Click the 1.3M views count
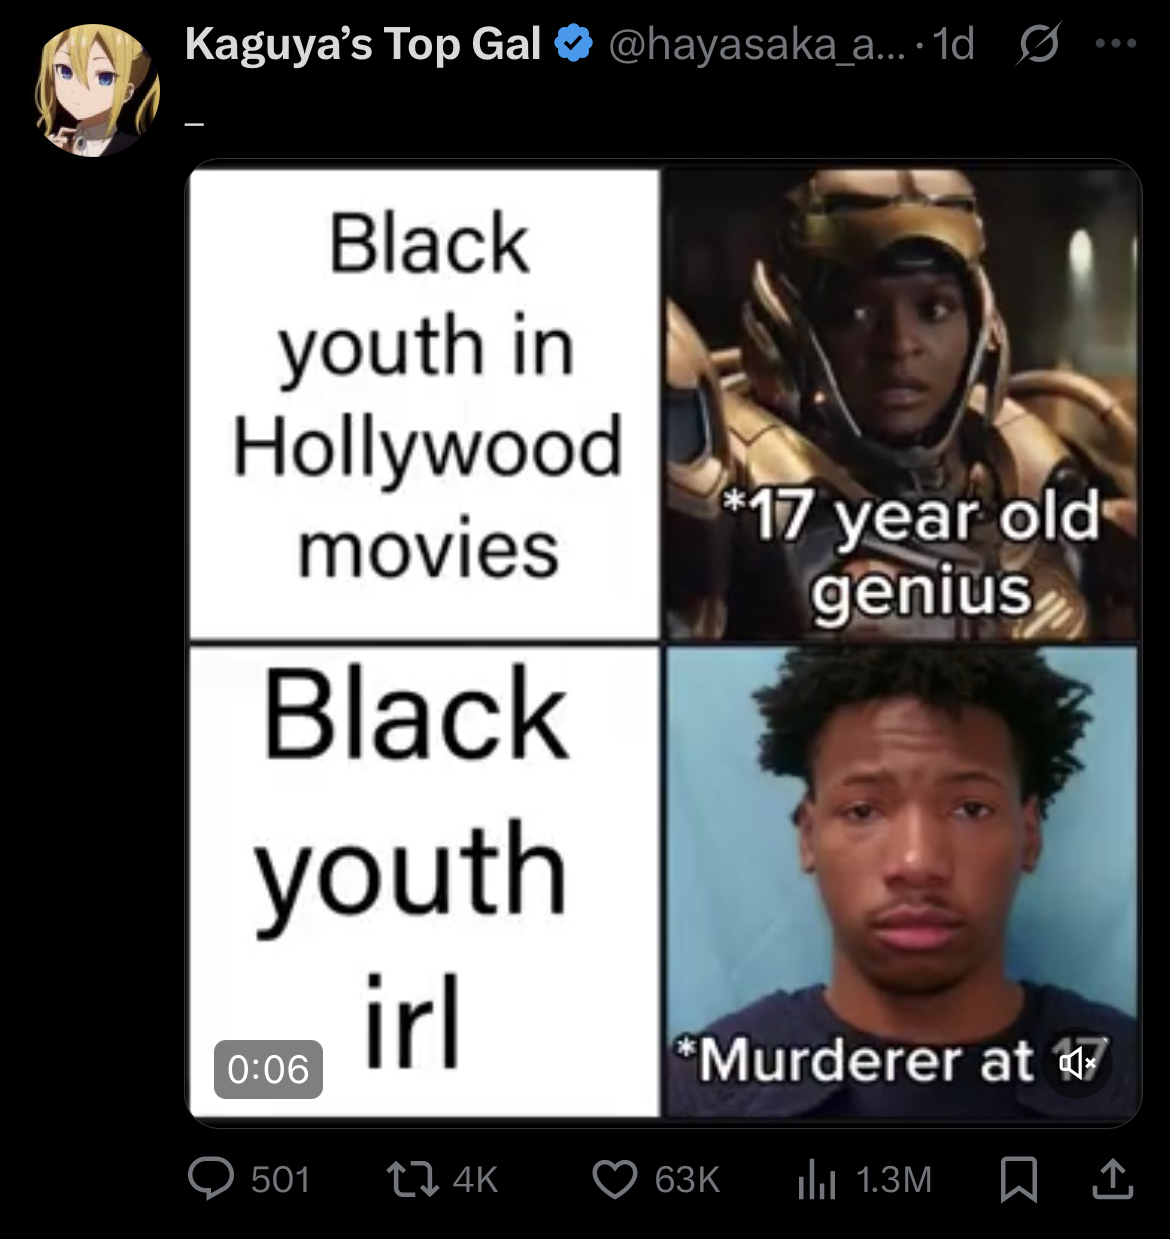This screenshot has width=1170, height=1239. (x=894, y=1180)
